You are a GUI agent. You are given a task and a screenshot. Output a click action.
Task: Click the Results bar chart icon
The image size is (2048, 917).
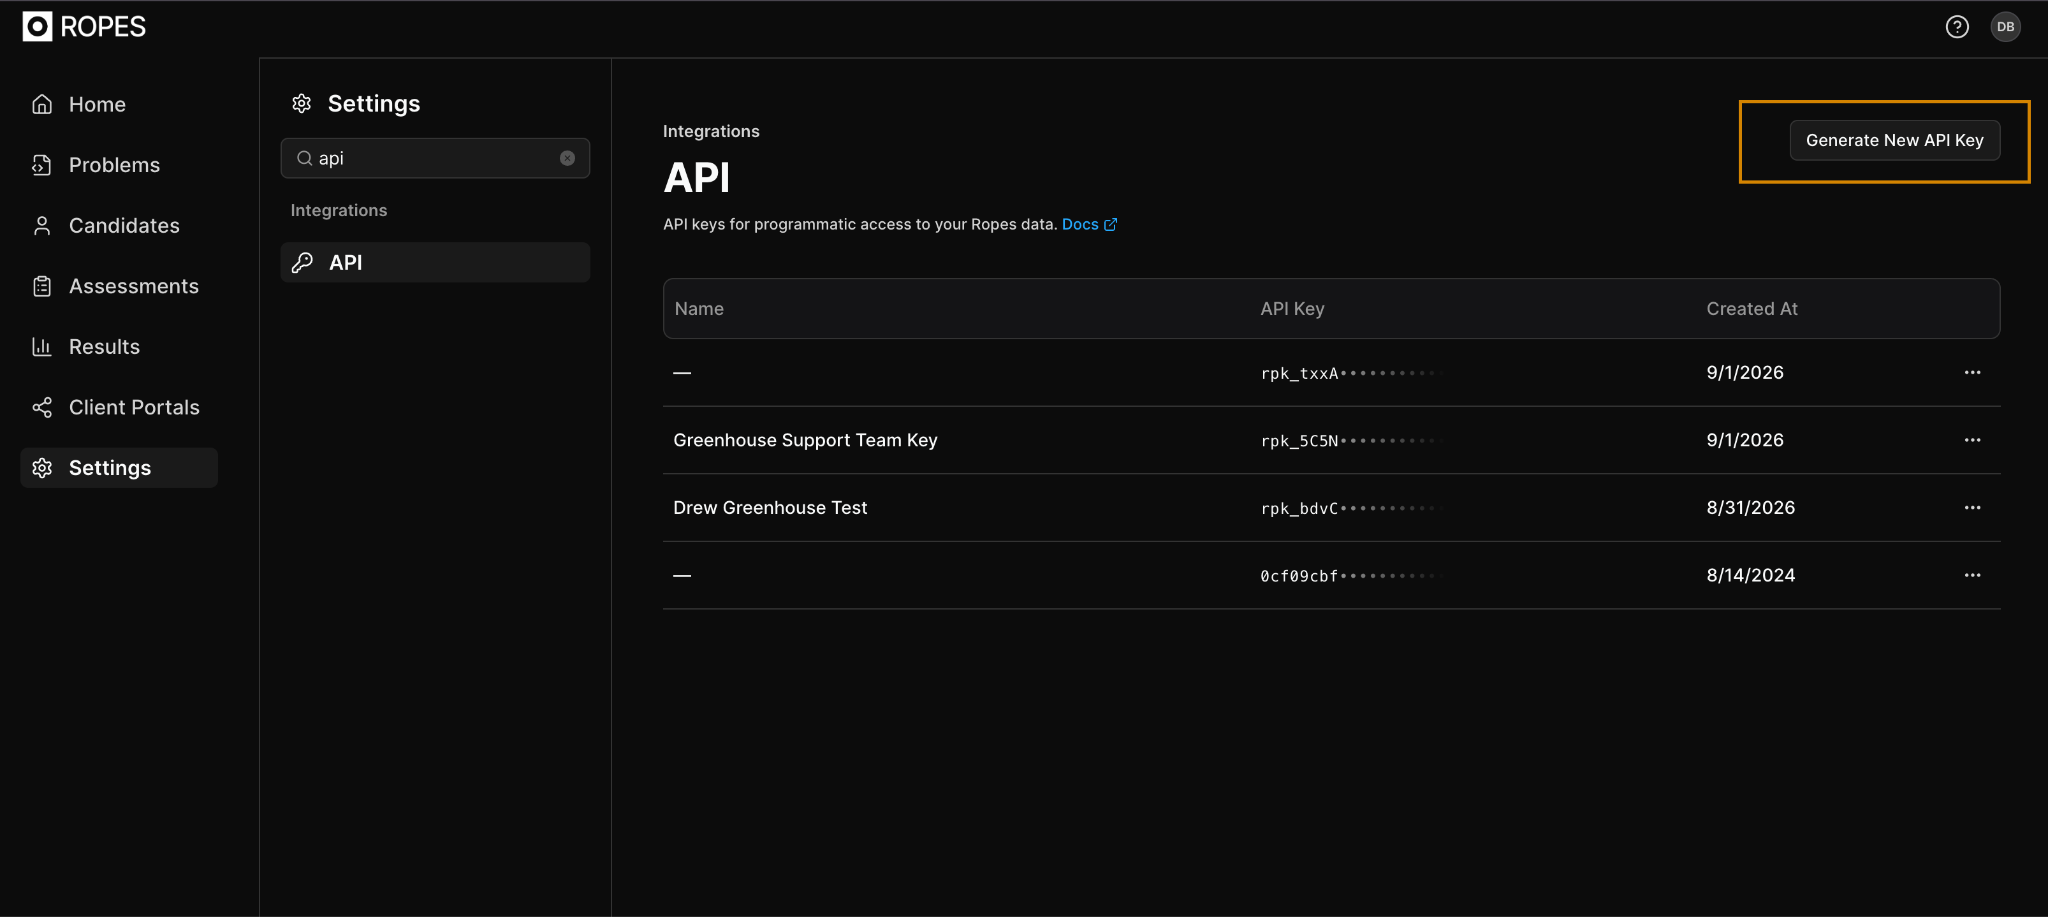point(42,347)
